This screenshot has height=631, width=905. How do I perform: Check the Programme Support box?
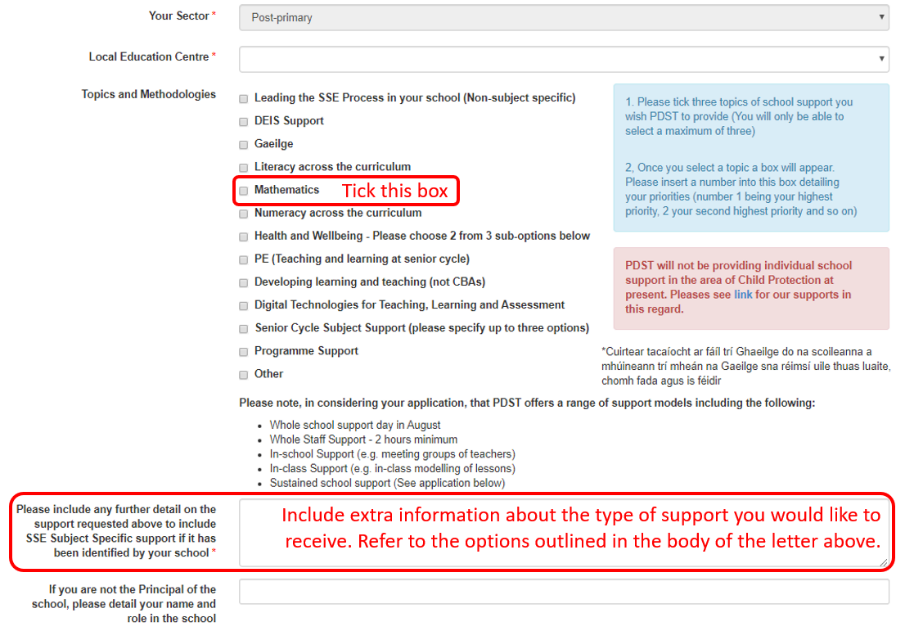pyautogui.click(x=244, y=352)
